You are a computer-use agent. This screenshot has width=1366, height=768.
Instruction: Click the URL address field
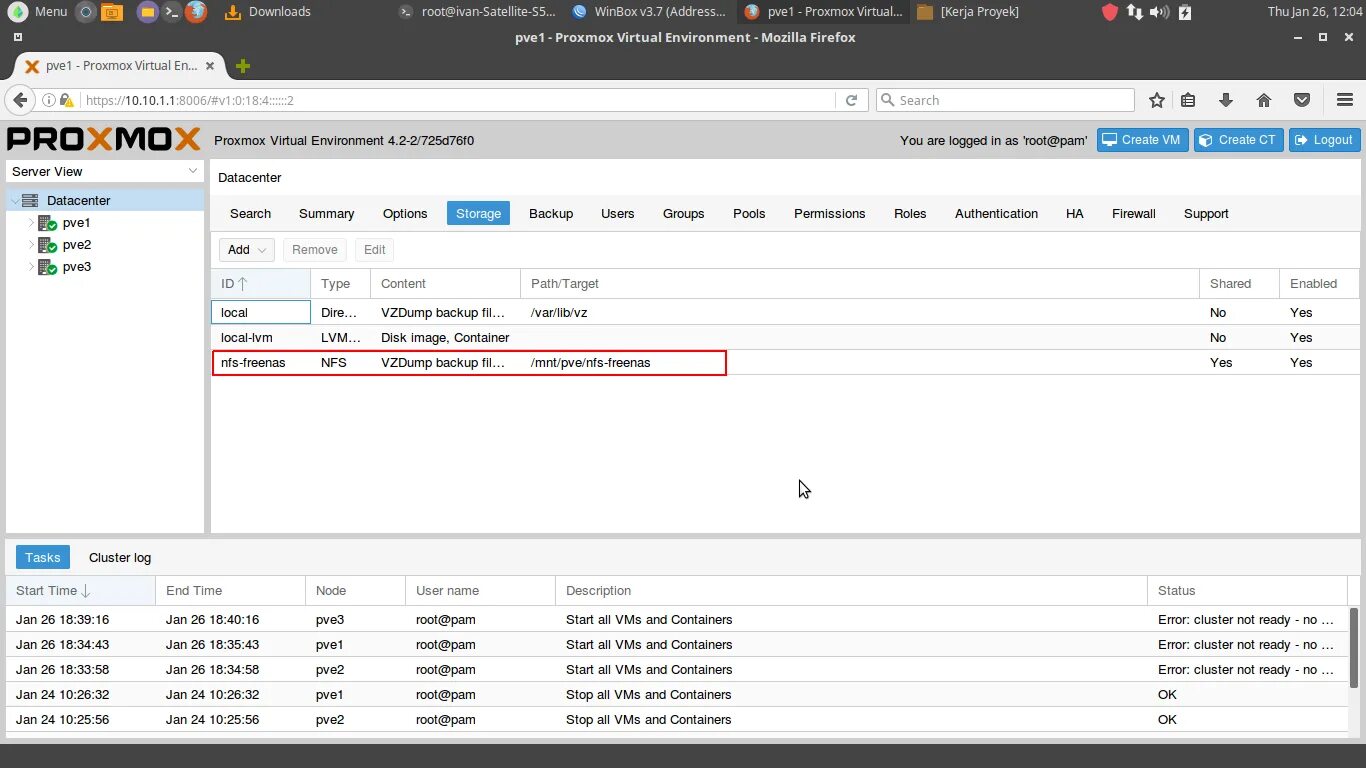click(455, 100)
